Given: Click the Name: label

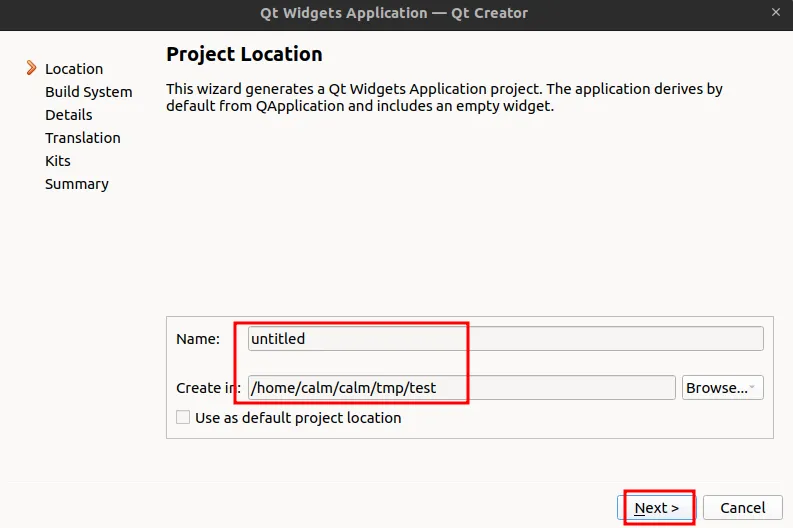Looking at the screenshot, I should coord(198,338).
